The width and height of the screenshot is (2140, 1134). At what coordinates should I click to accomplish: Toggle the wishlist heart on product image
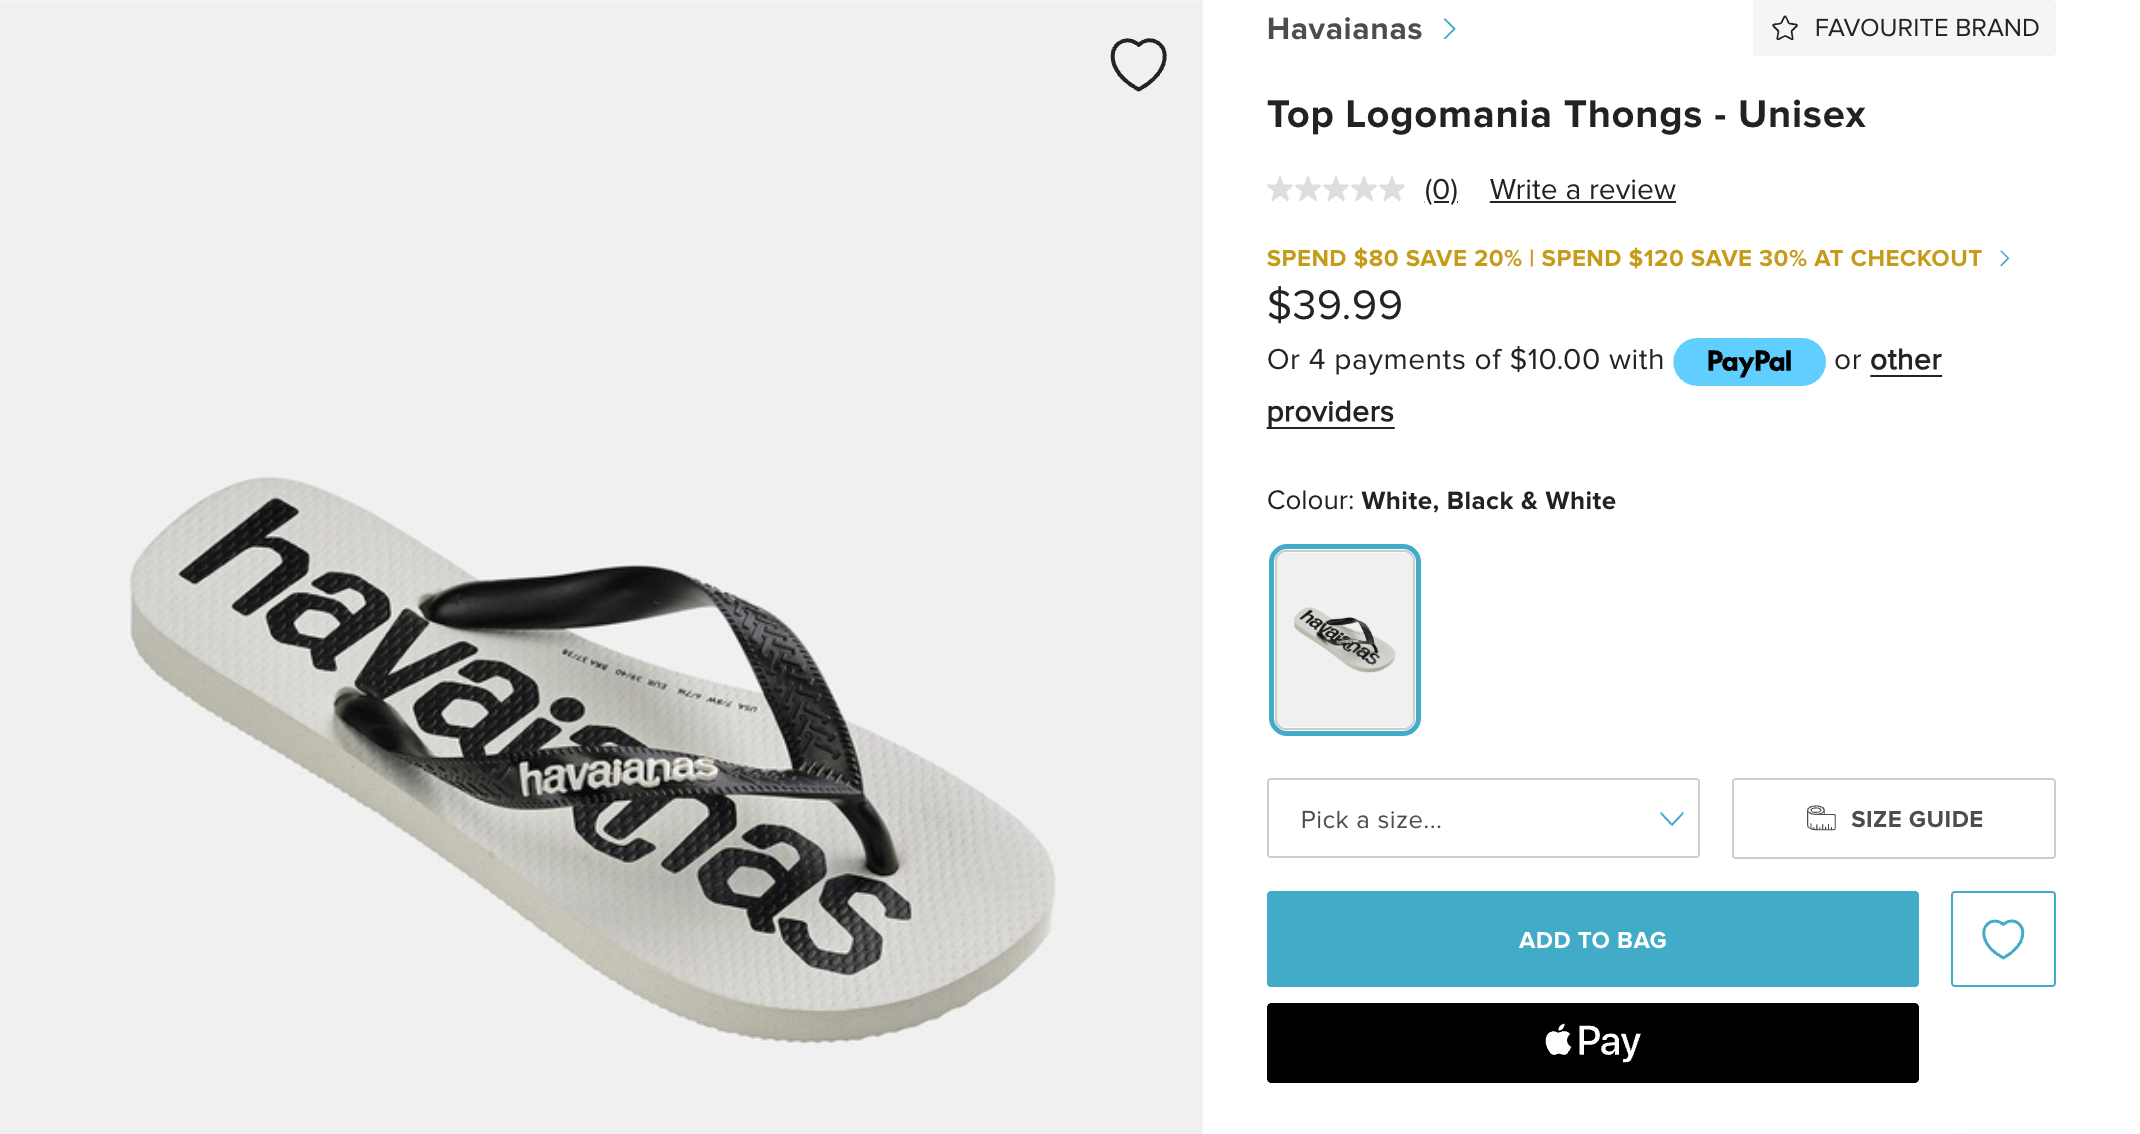pos(1138,65)
